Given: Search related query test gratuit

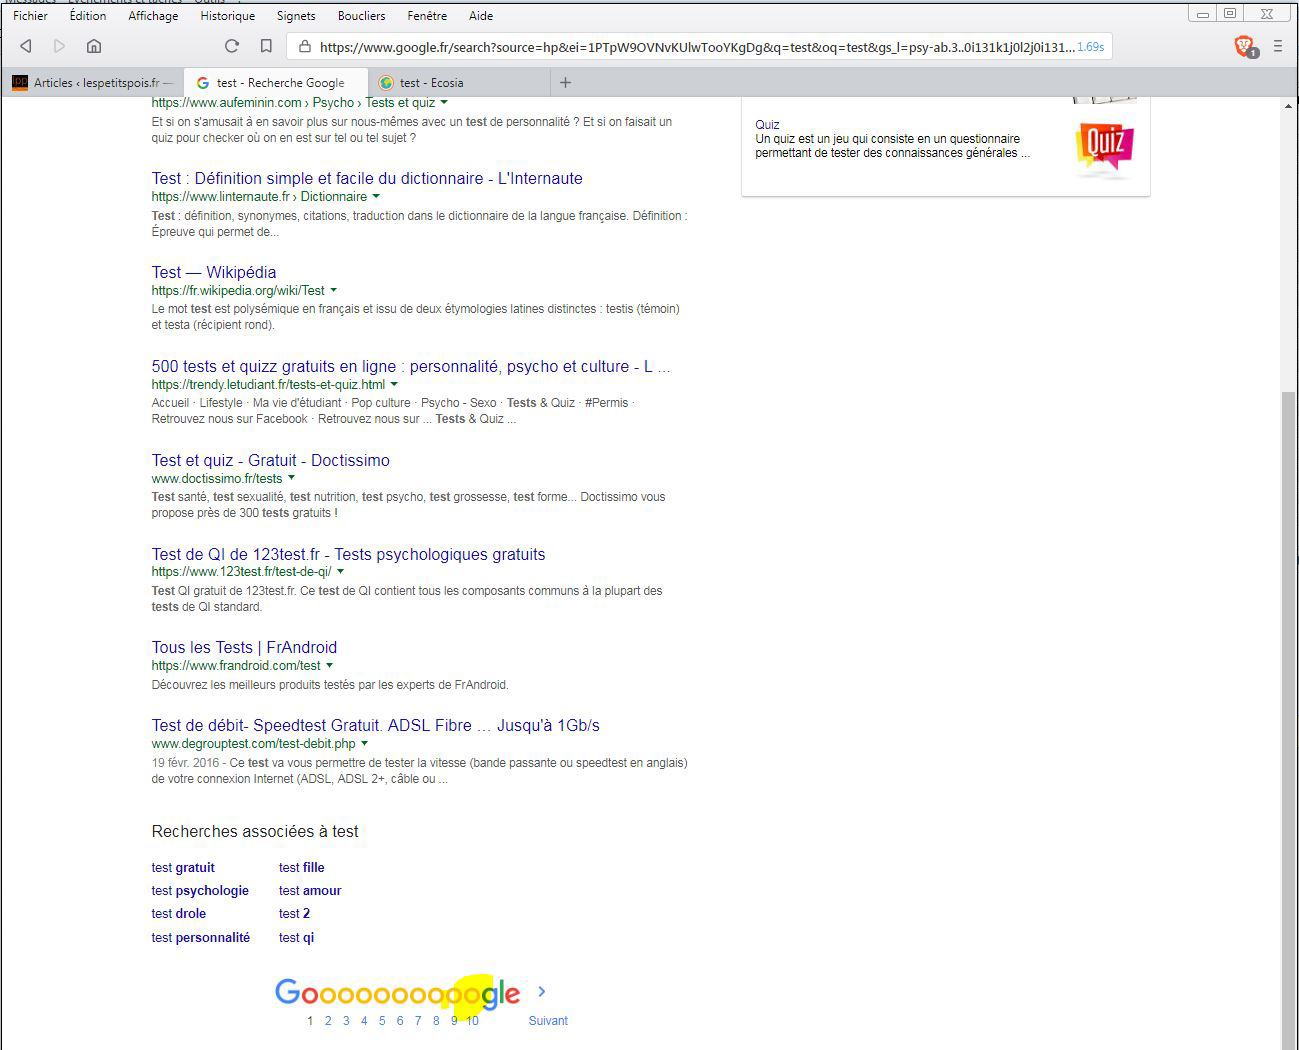Looking at the screenshot, I should click(183, 868).
